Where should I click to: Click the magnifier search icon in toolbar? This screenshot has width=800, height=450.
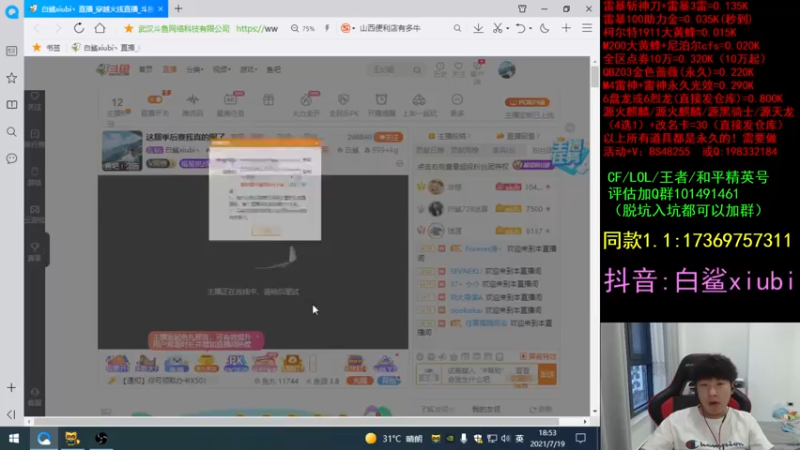457,29
